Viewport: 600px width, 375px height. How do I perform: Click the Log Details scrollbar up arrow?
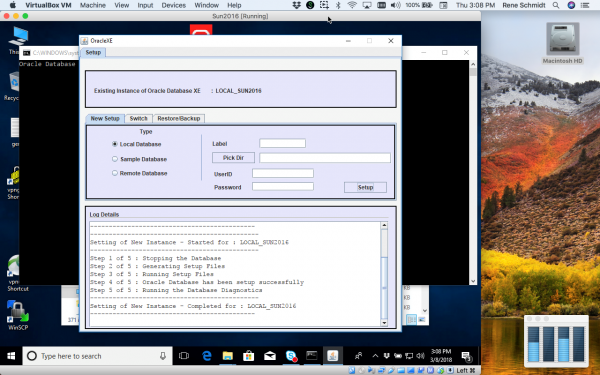(x=384, y=225)
